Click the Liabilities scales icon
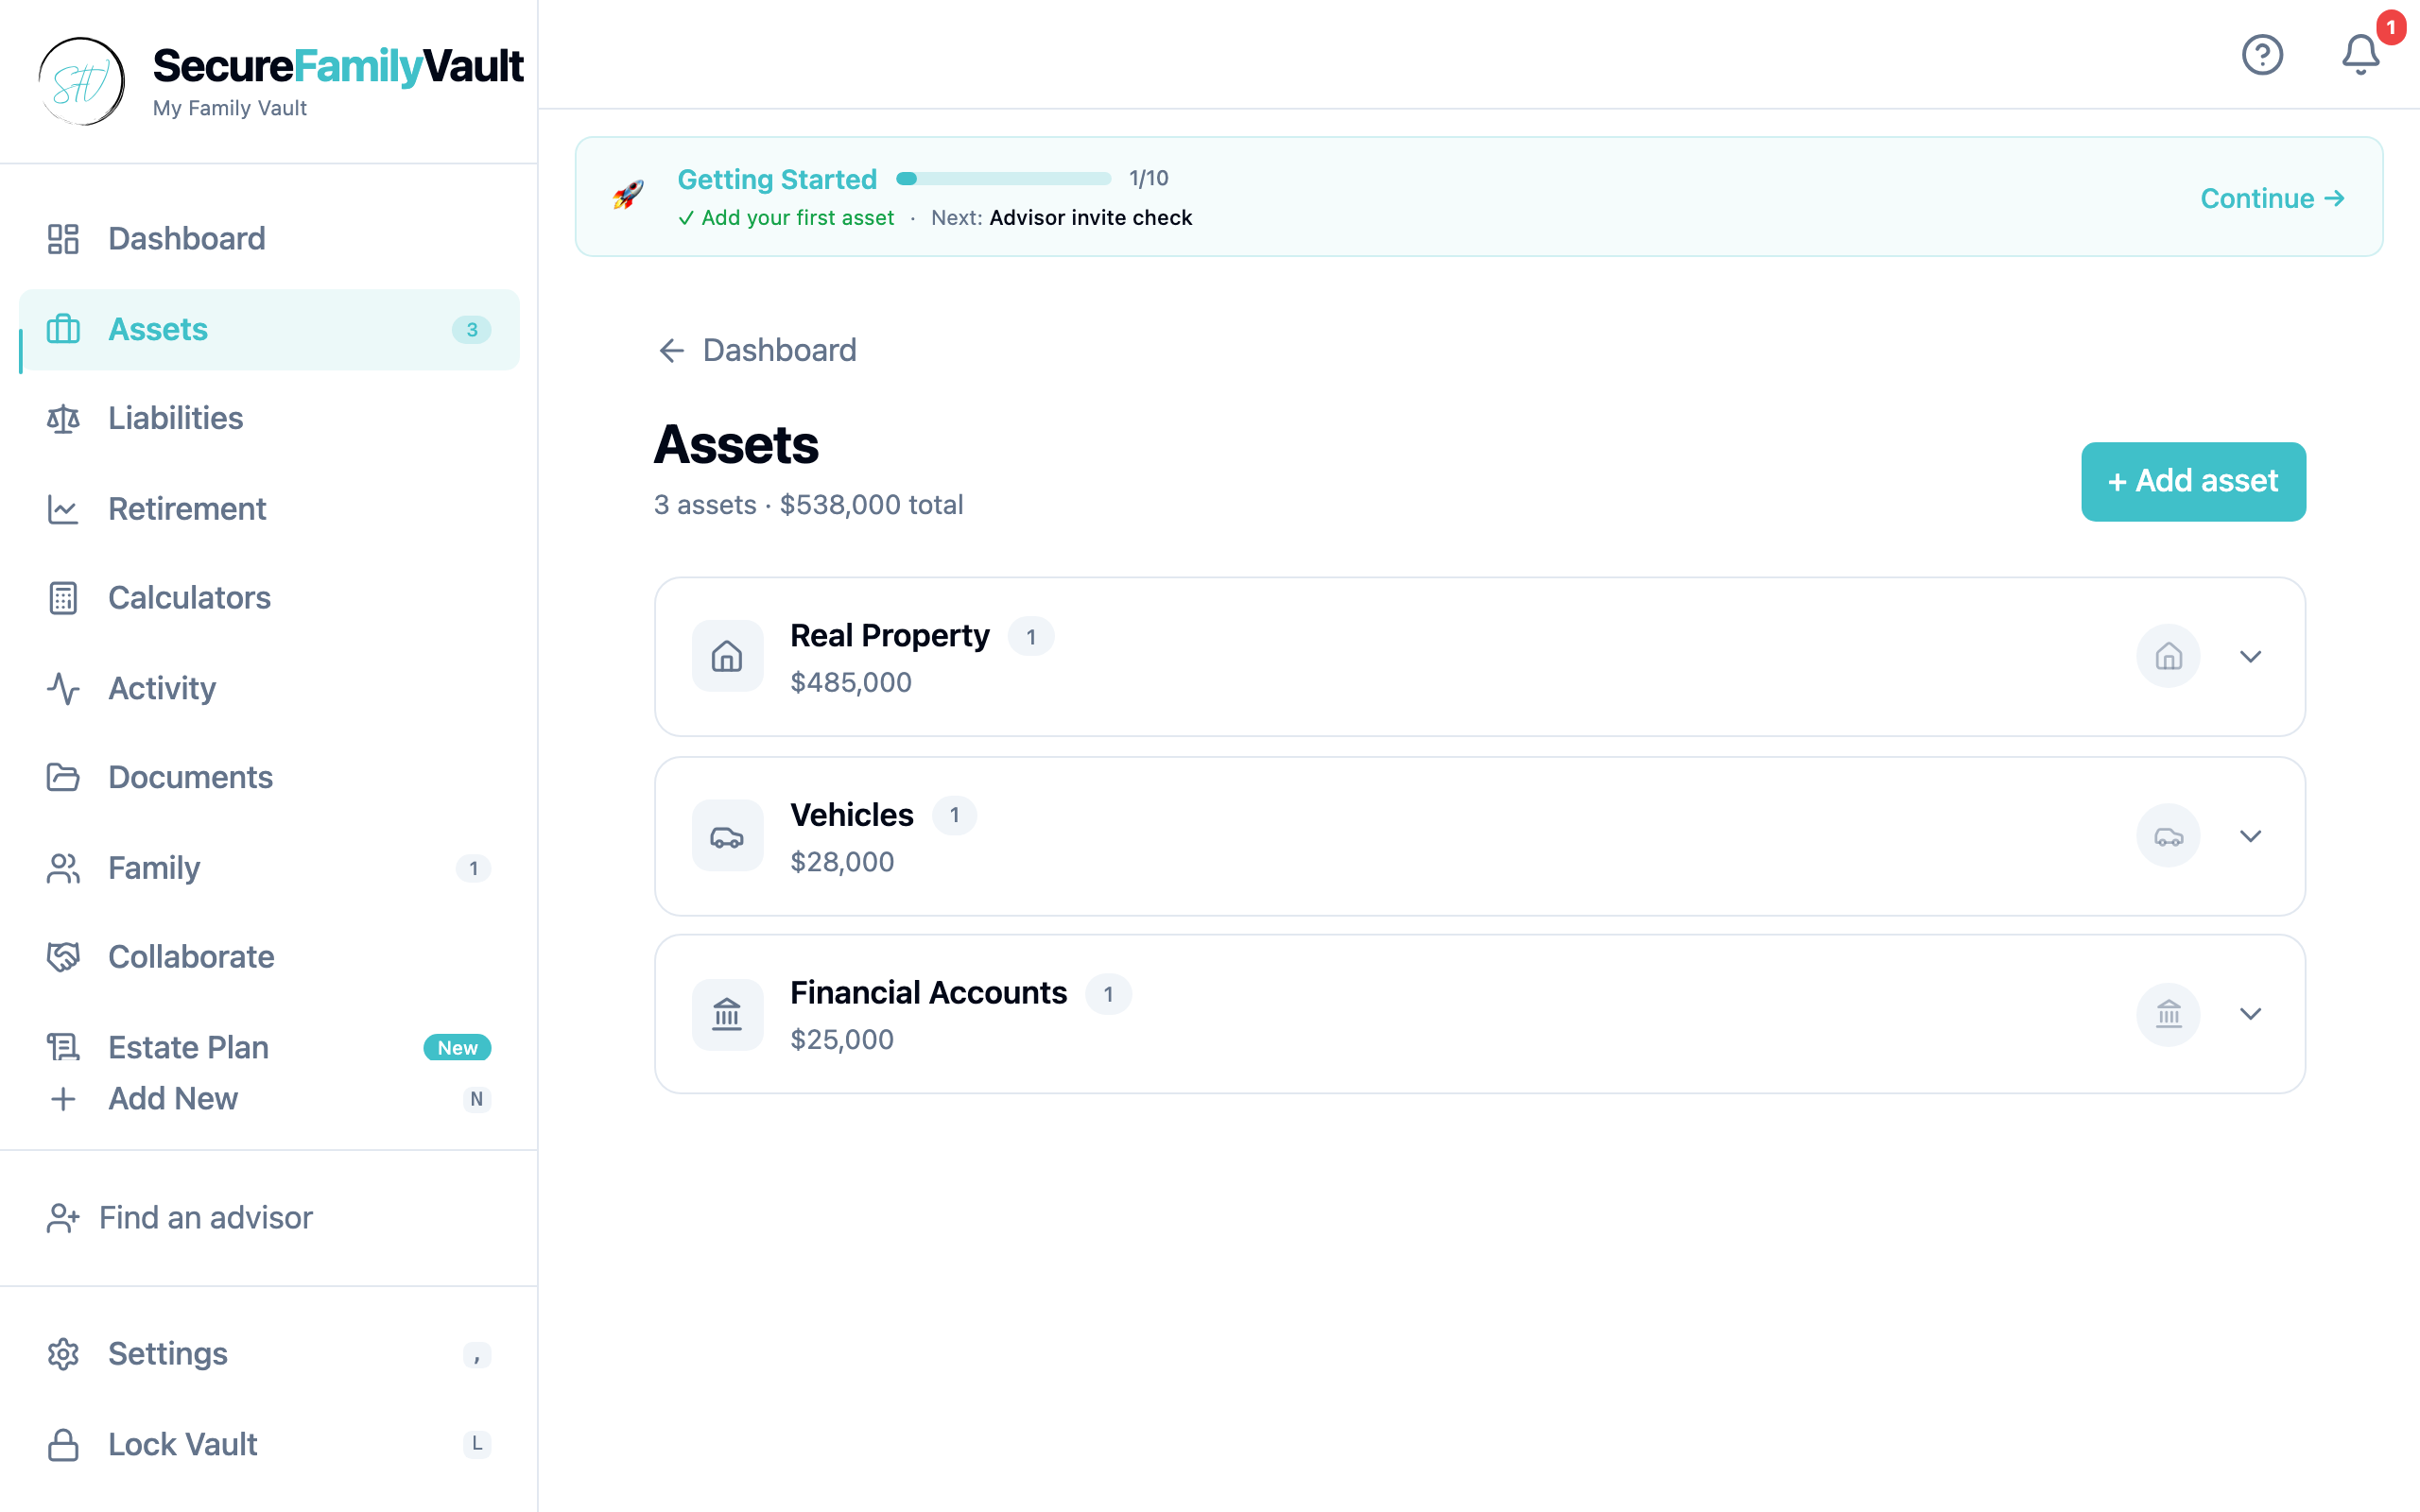Image resolution: width=2420 pixels, height=1512 pixels. [63, 419]
